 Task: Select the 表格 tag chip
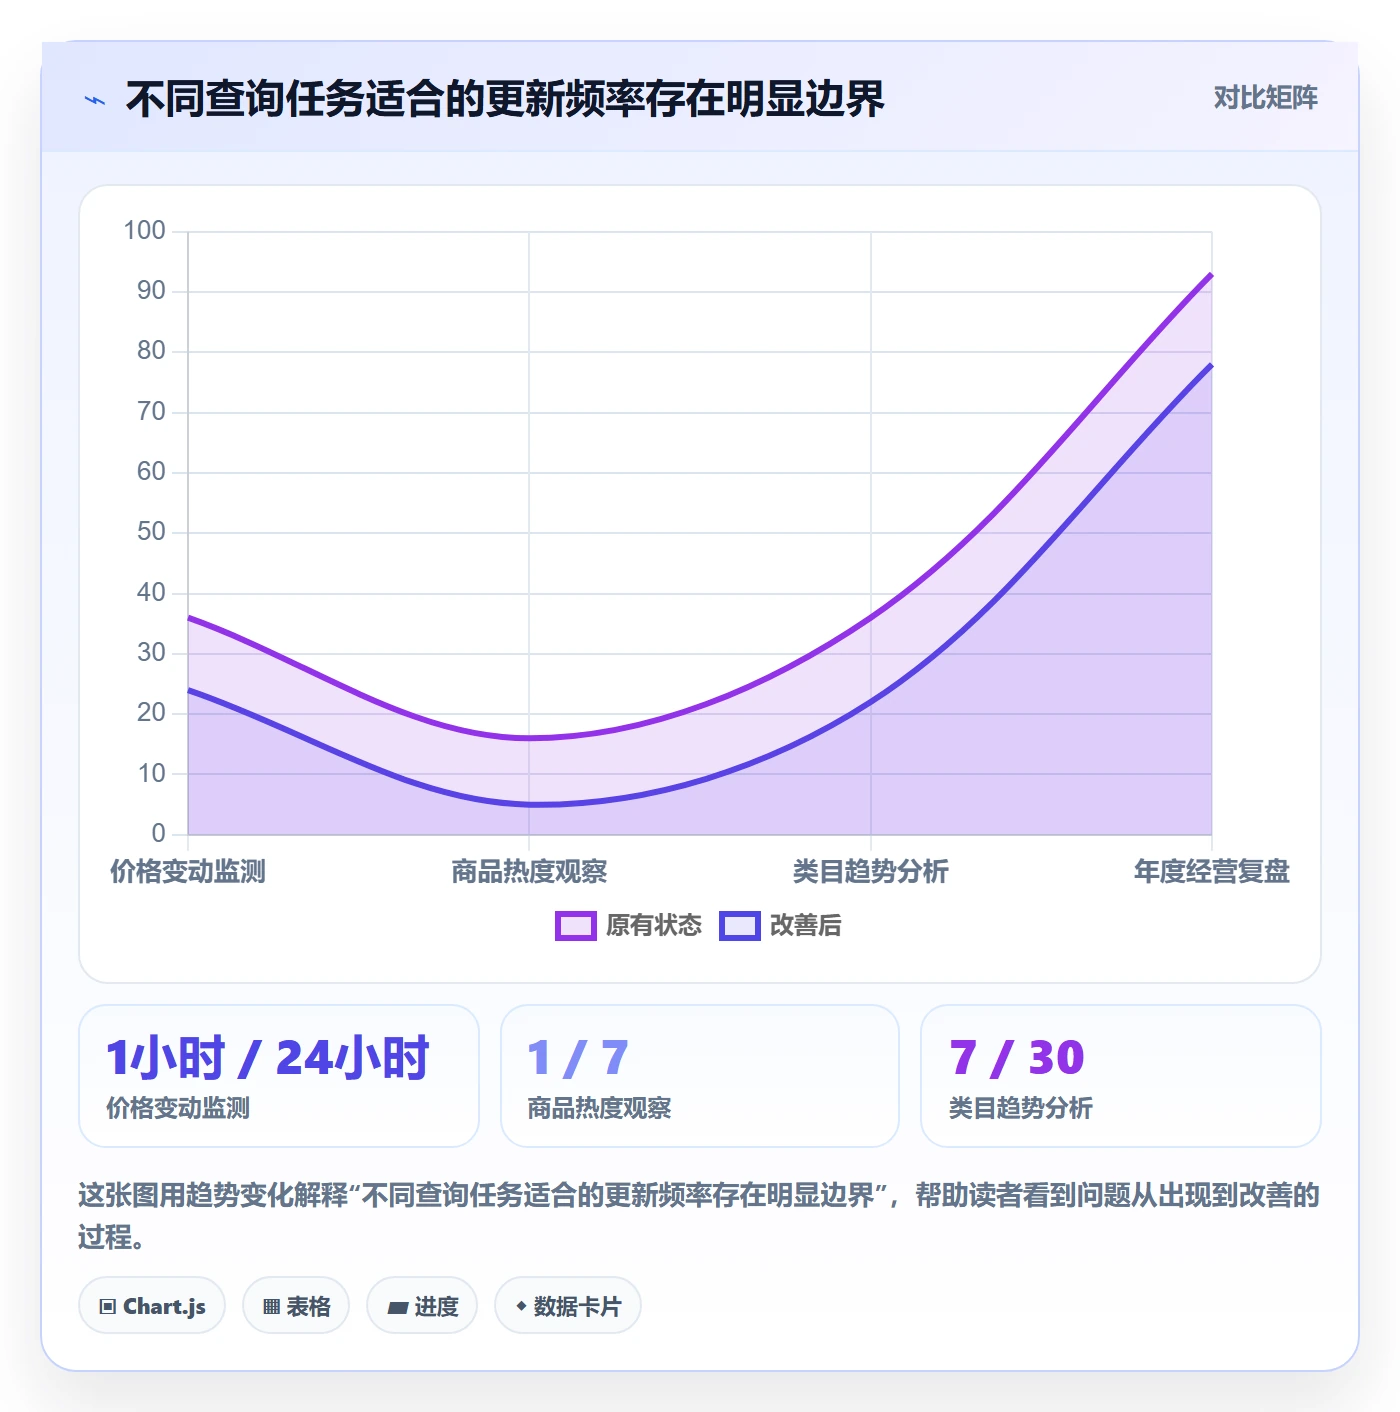(x=296, y=1305)
